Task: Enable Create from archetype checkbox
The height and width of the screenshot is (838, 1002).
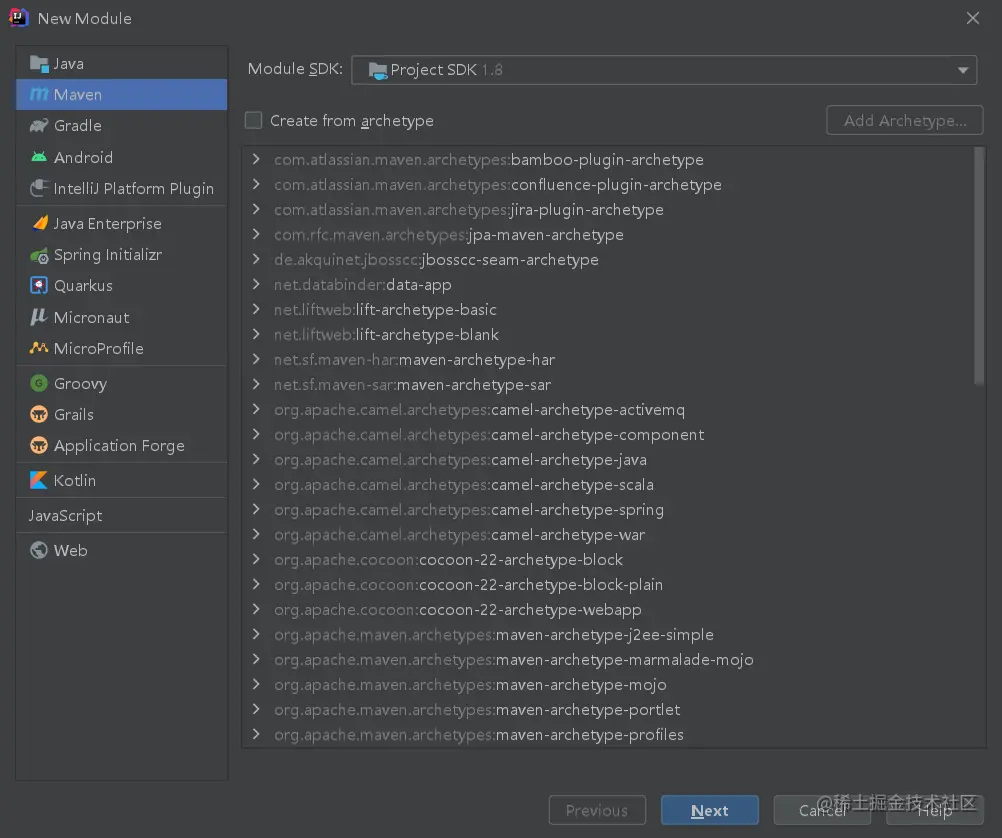Action: 254,120
